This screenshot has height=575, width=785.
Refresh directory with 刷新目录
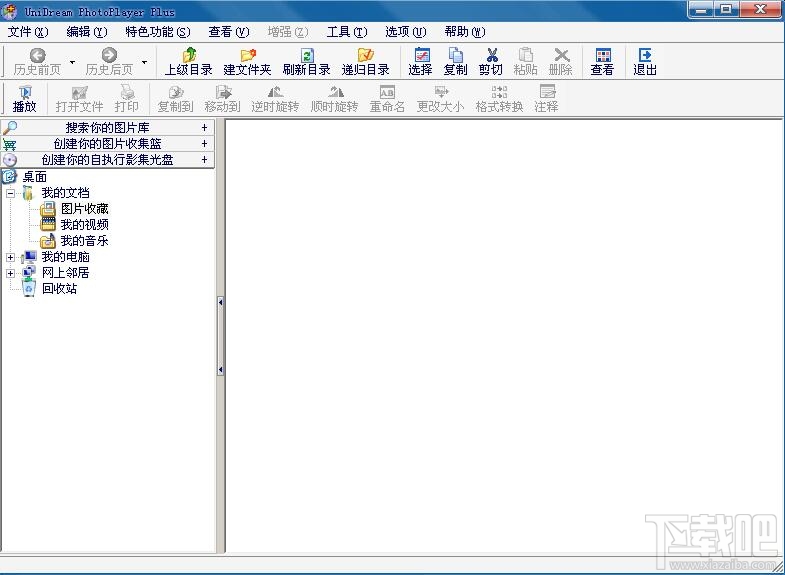pos(306,62)
